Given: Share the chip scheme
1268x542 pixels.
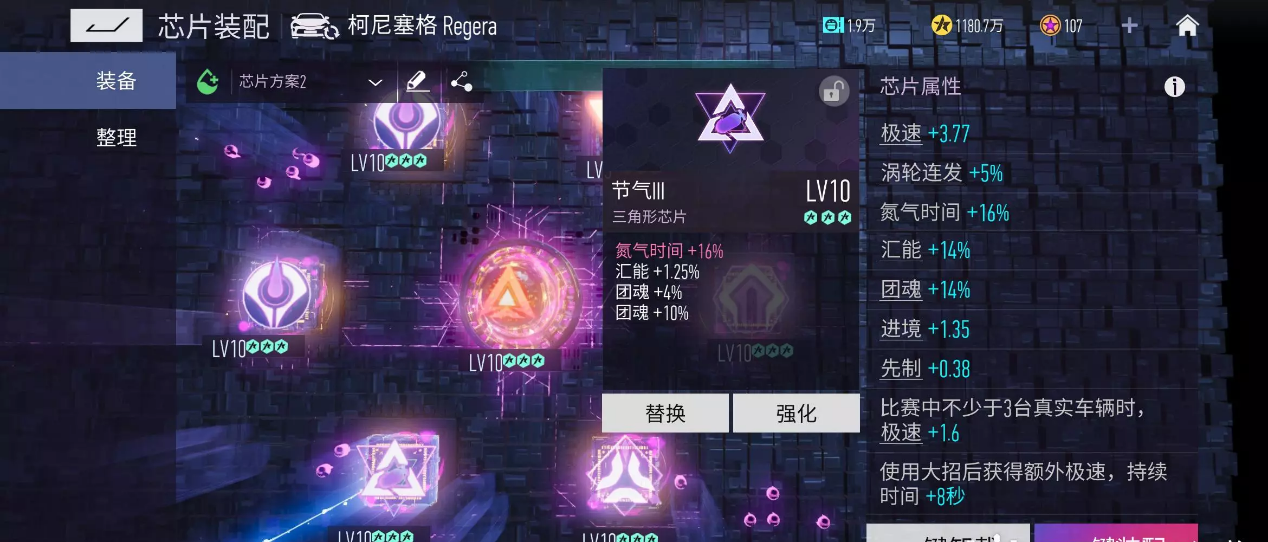Looking at the screenshot, I should [x=461, y=82].
